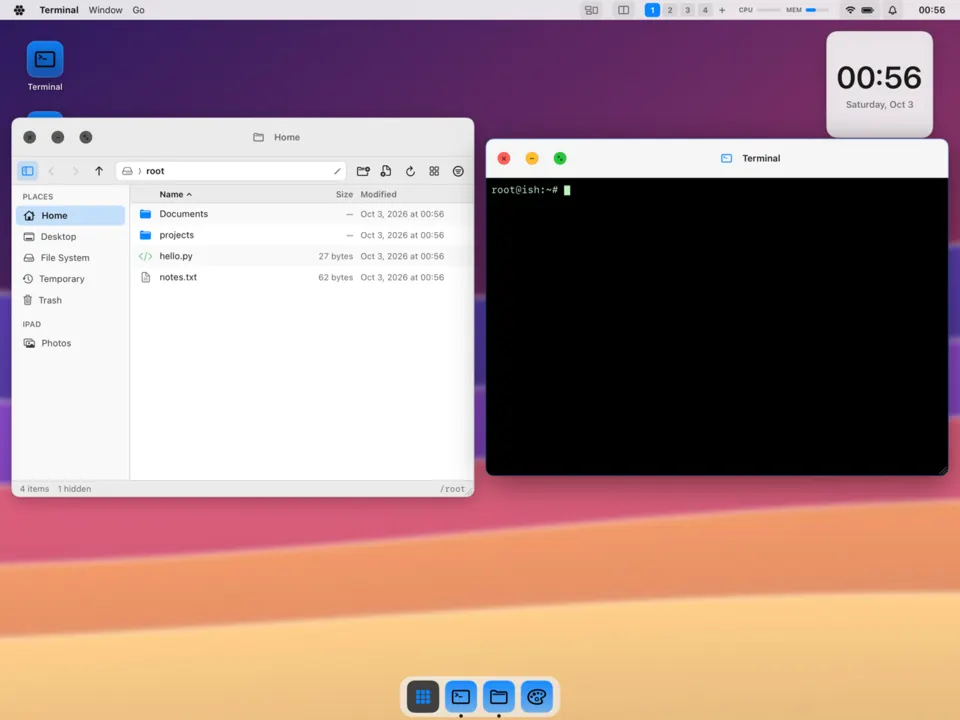Sort files by Modified column
The height and width of the screenshot is (720, 960).
pos(378,194)
